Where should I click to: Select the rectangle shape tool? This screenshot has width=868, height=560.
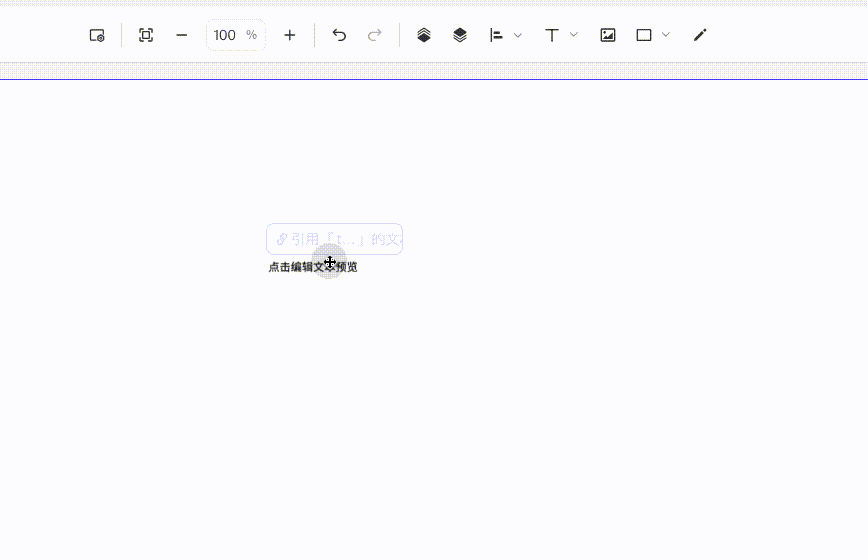point(644,35)
